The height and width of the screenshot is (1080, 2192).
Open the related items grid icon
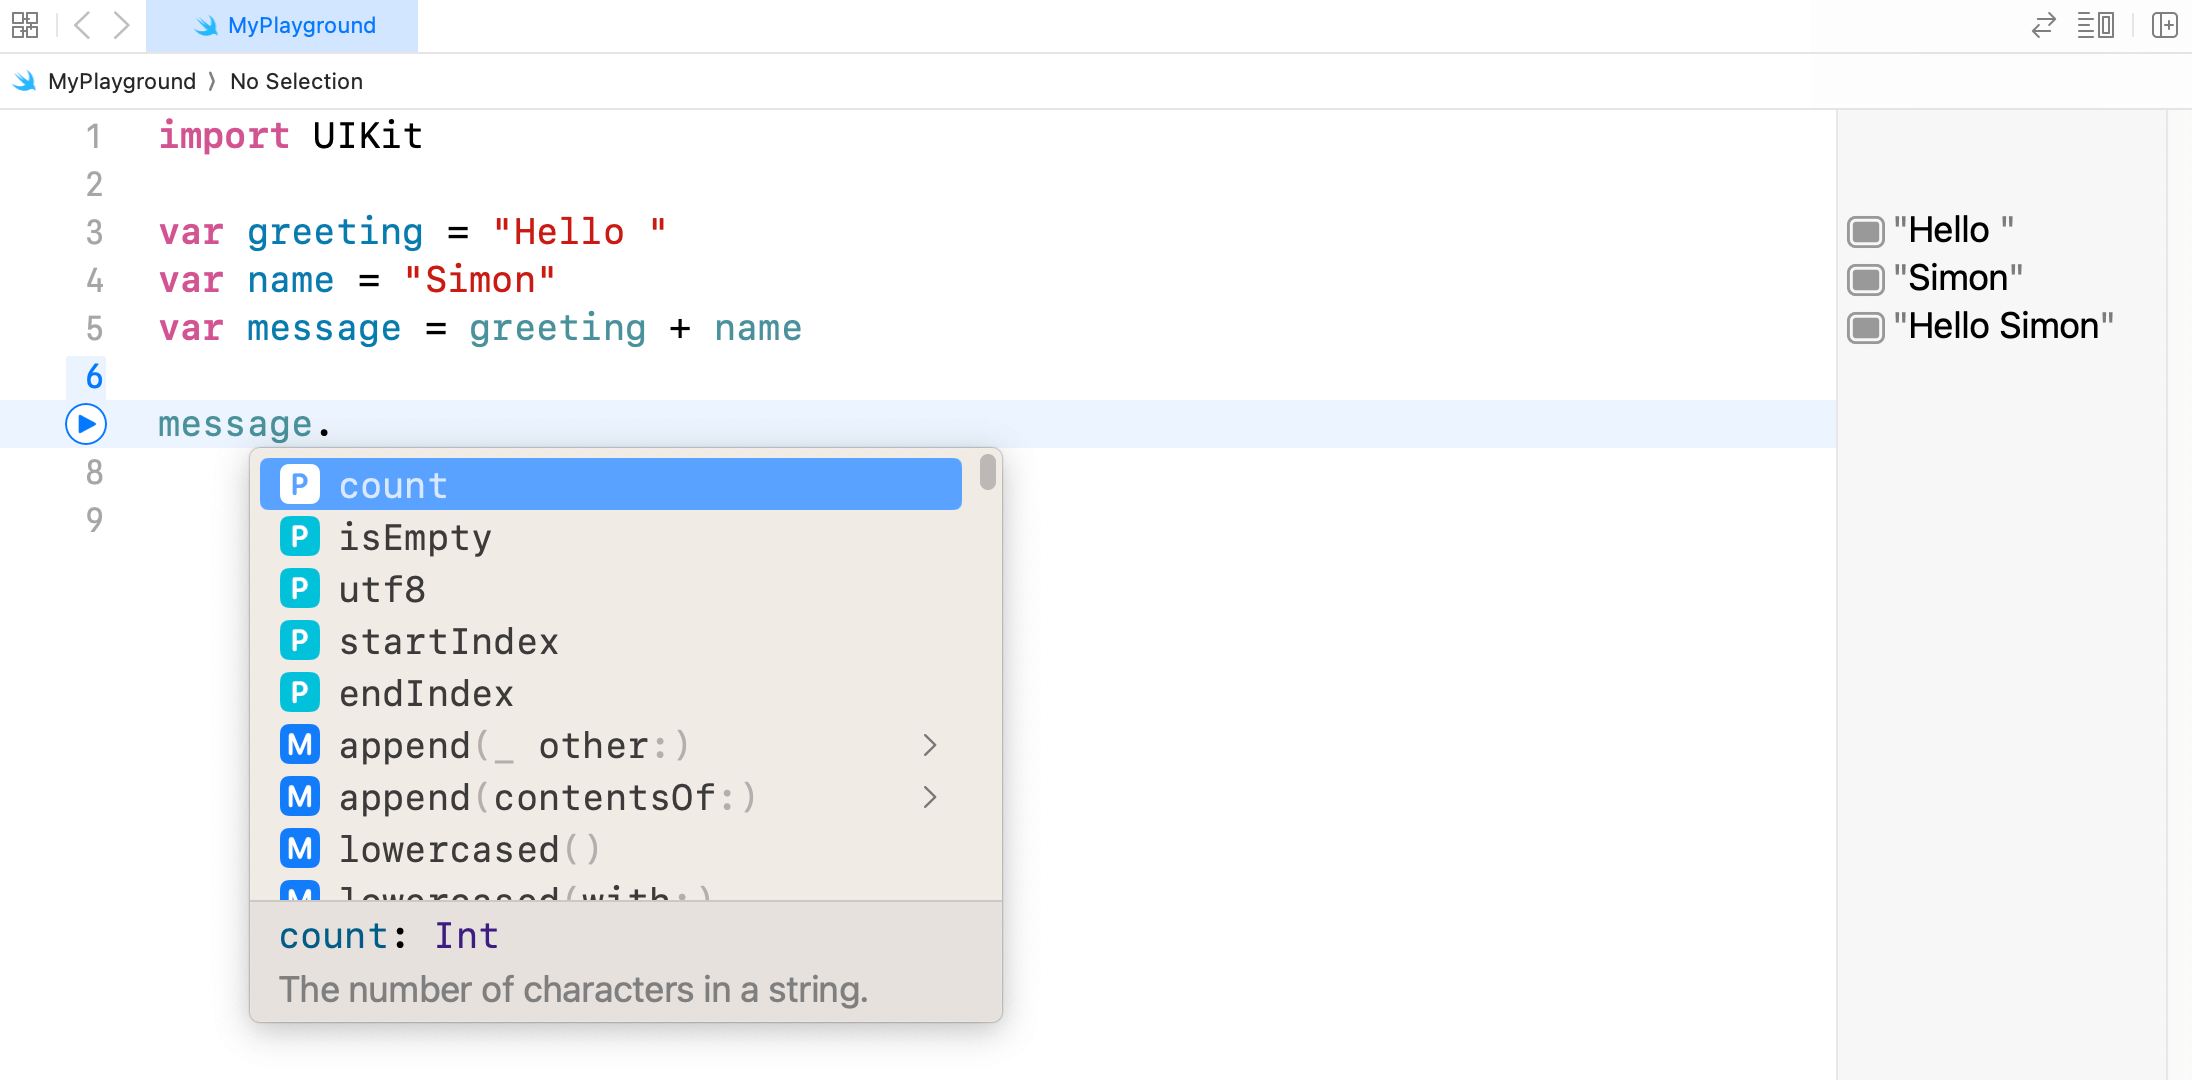(x=25, y=25)
